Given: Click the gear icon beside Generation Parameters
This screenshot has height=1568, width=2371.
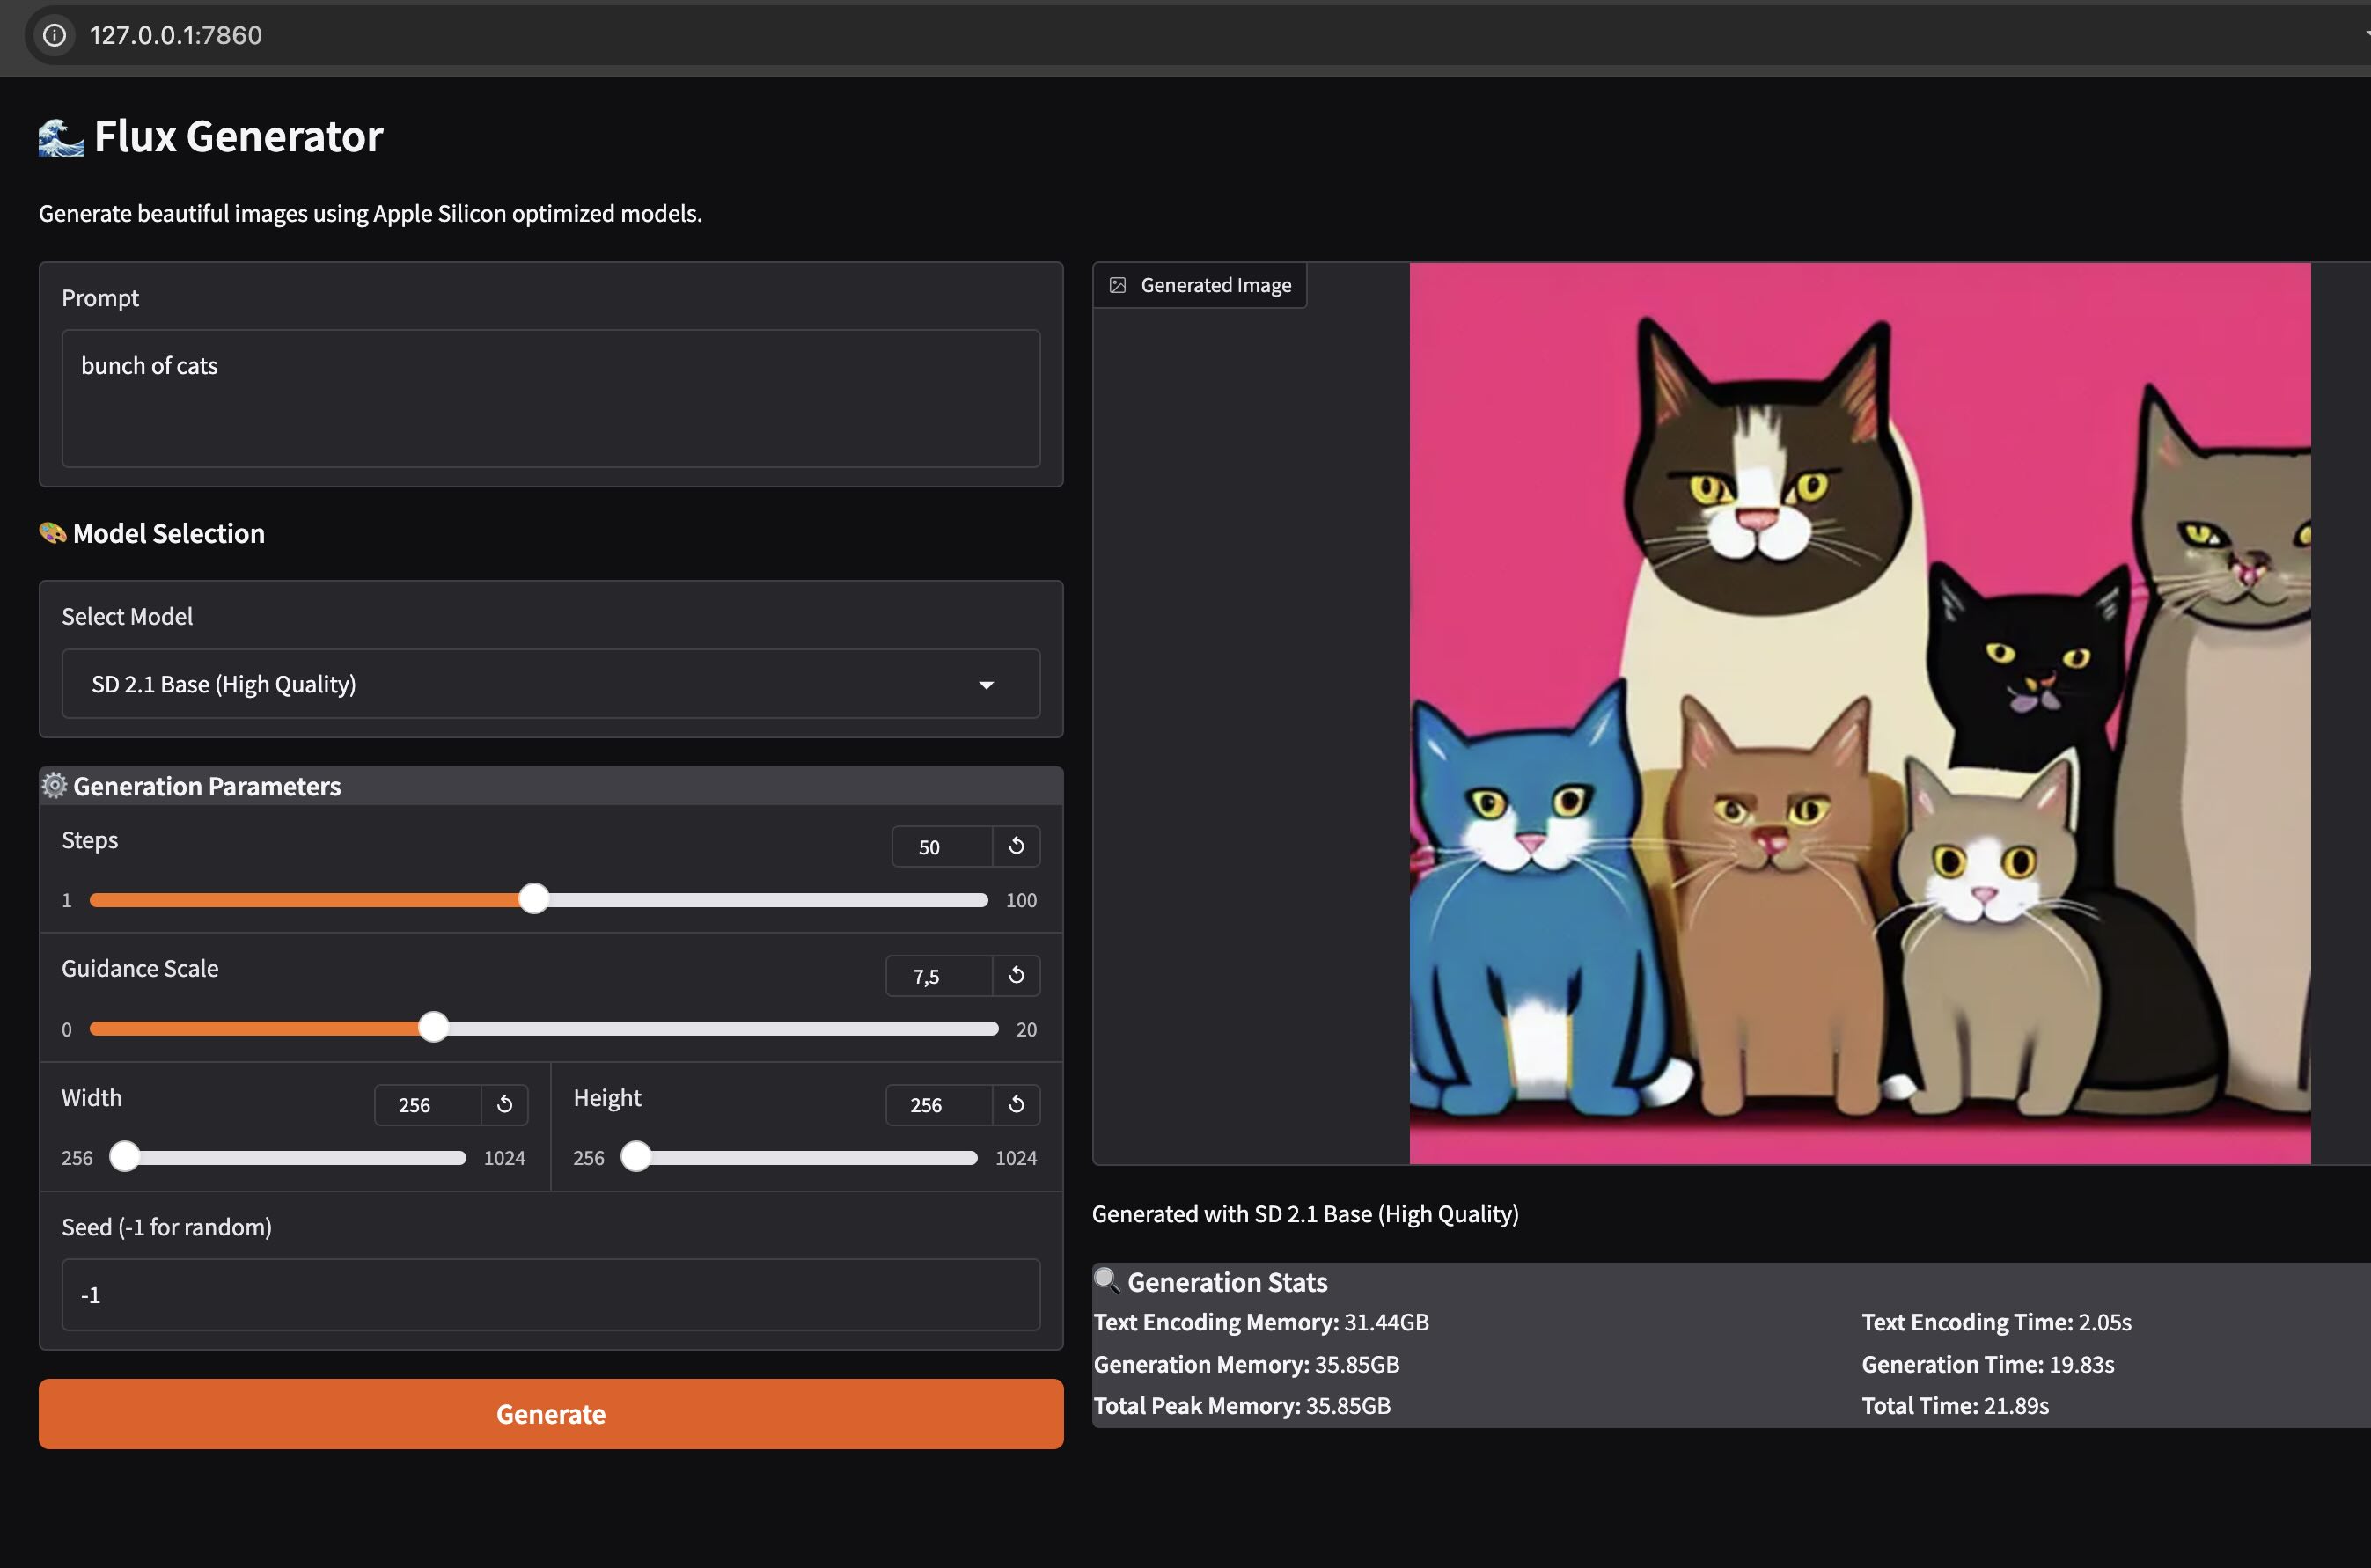Looking at the screenshot, I should click(54, 786).
